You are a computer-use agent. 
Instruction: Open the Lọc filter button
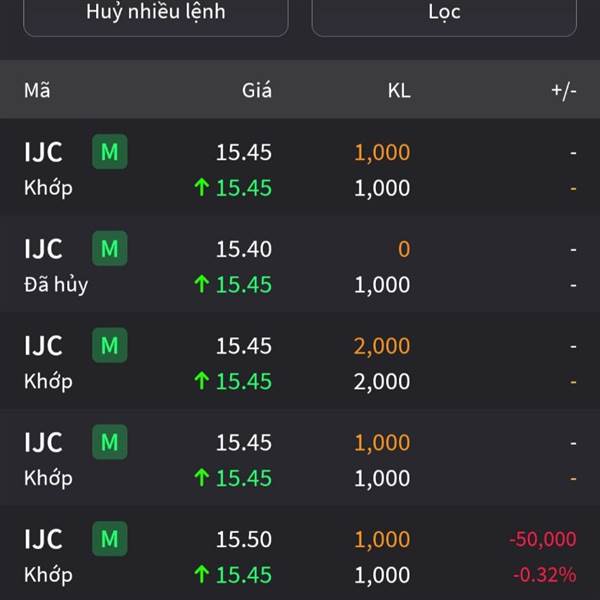tap(445, 14)
